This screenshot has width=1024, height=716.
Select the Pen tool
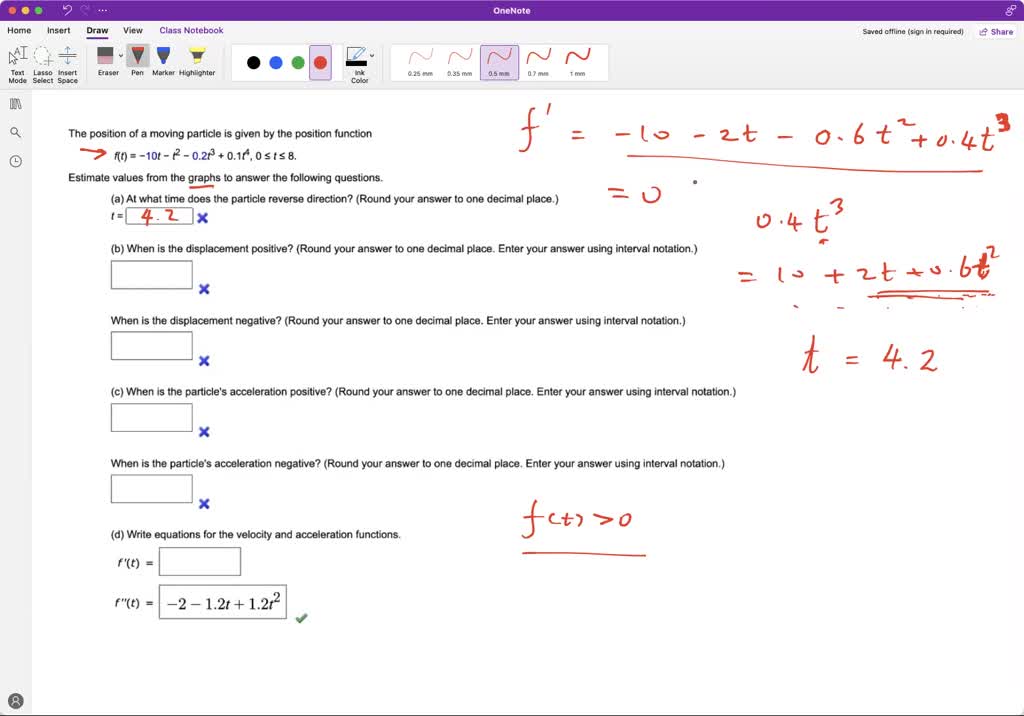point(137,62)
